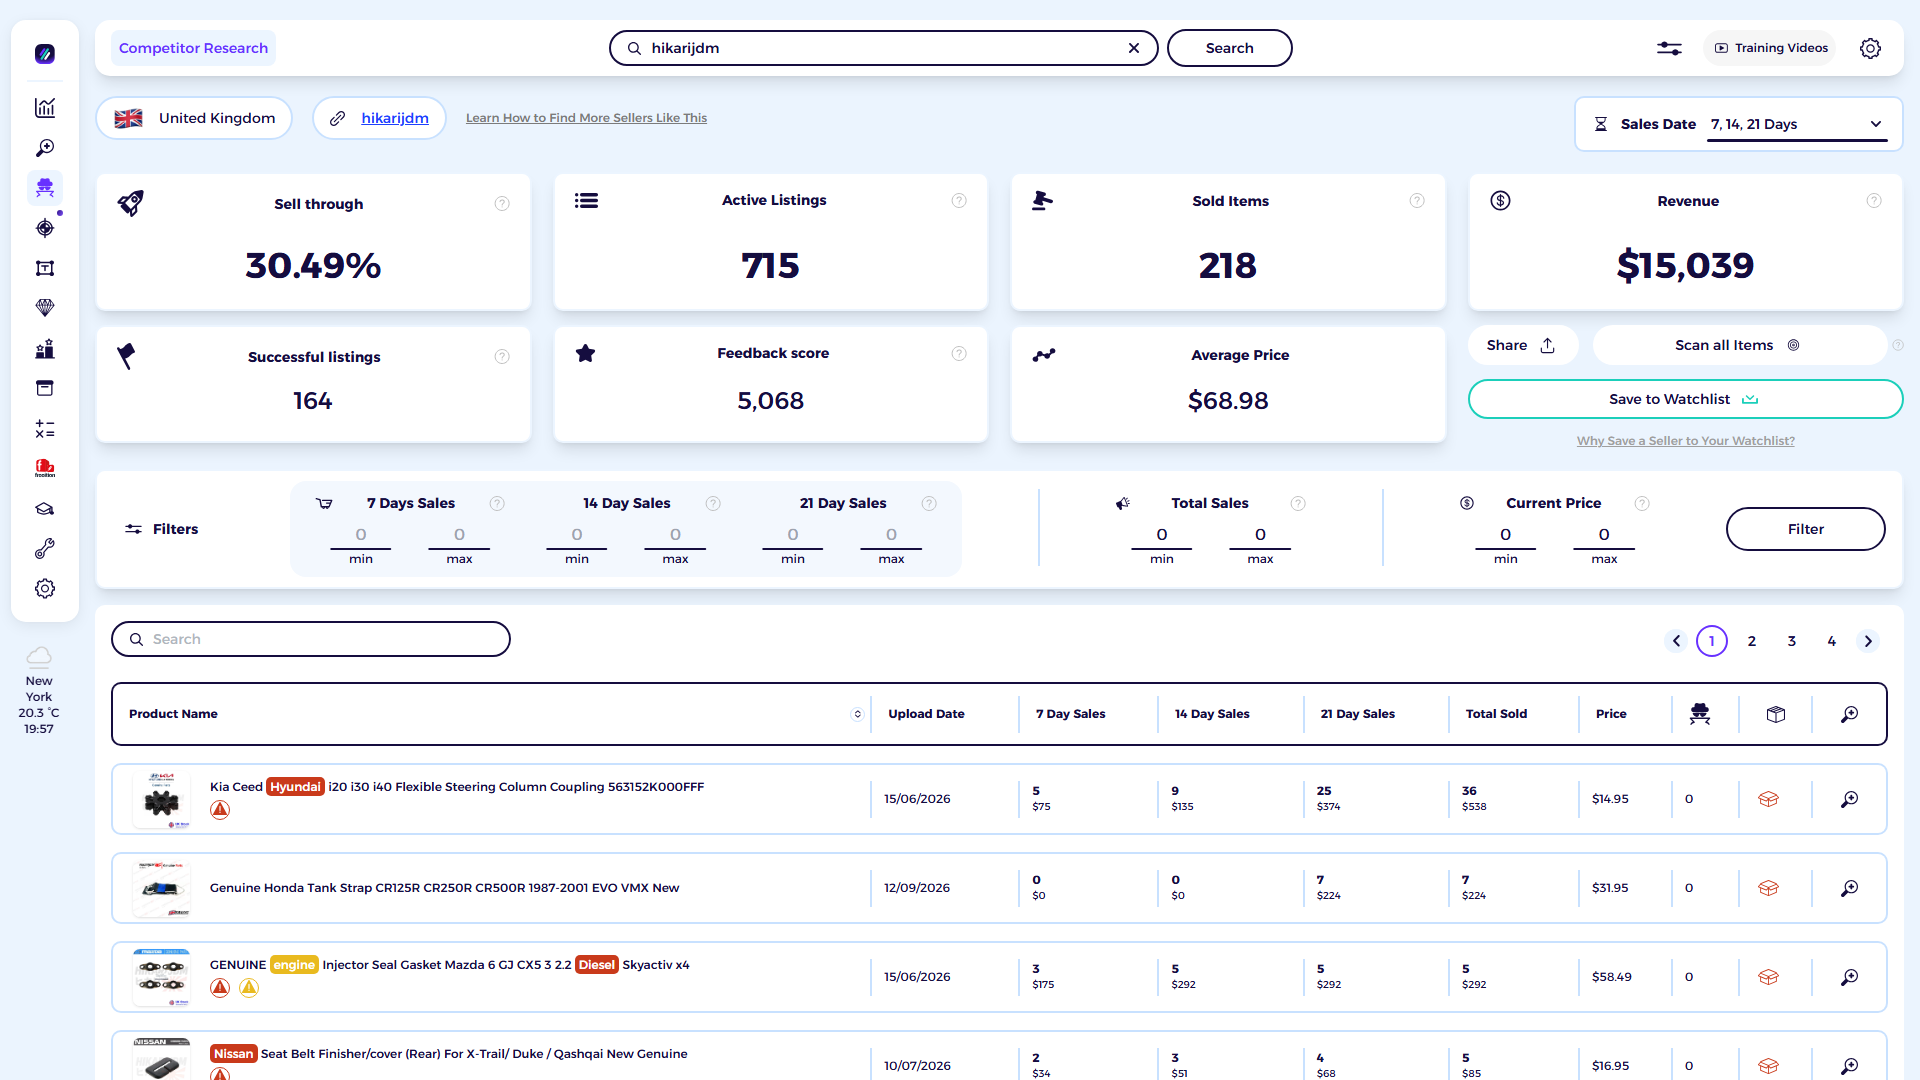1920x1080 pixels.
Task: Sort by Product Name column arrows
Action: click(x=857, y=714)
